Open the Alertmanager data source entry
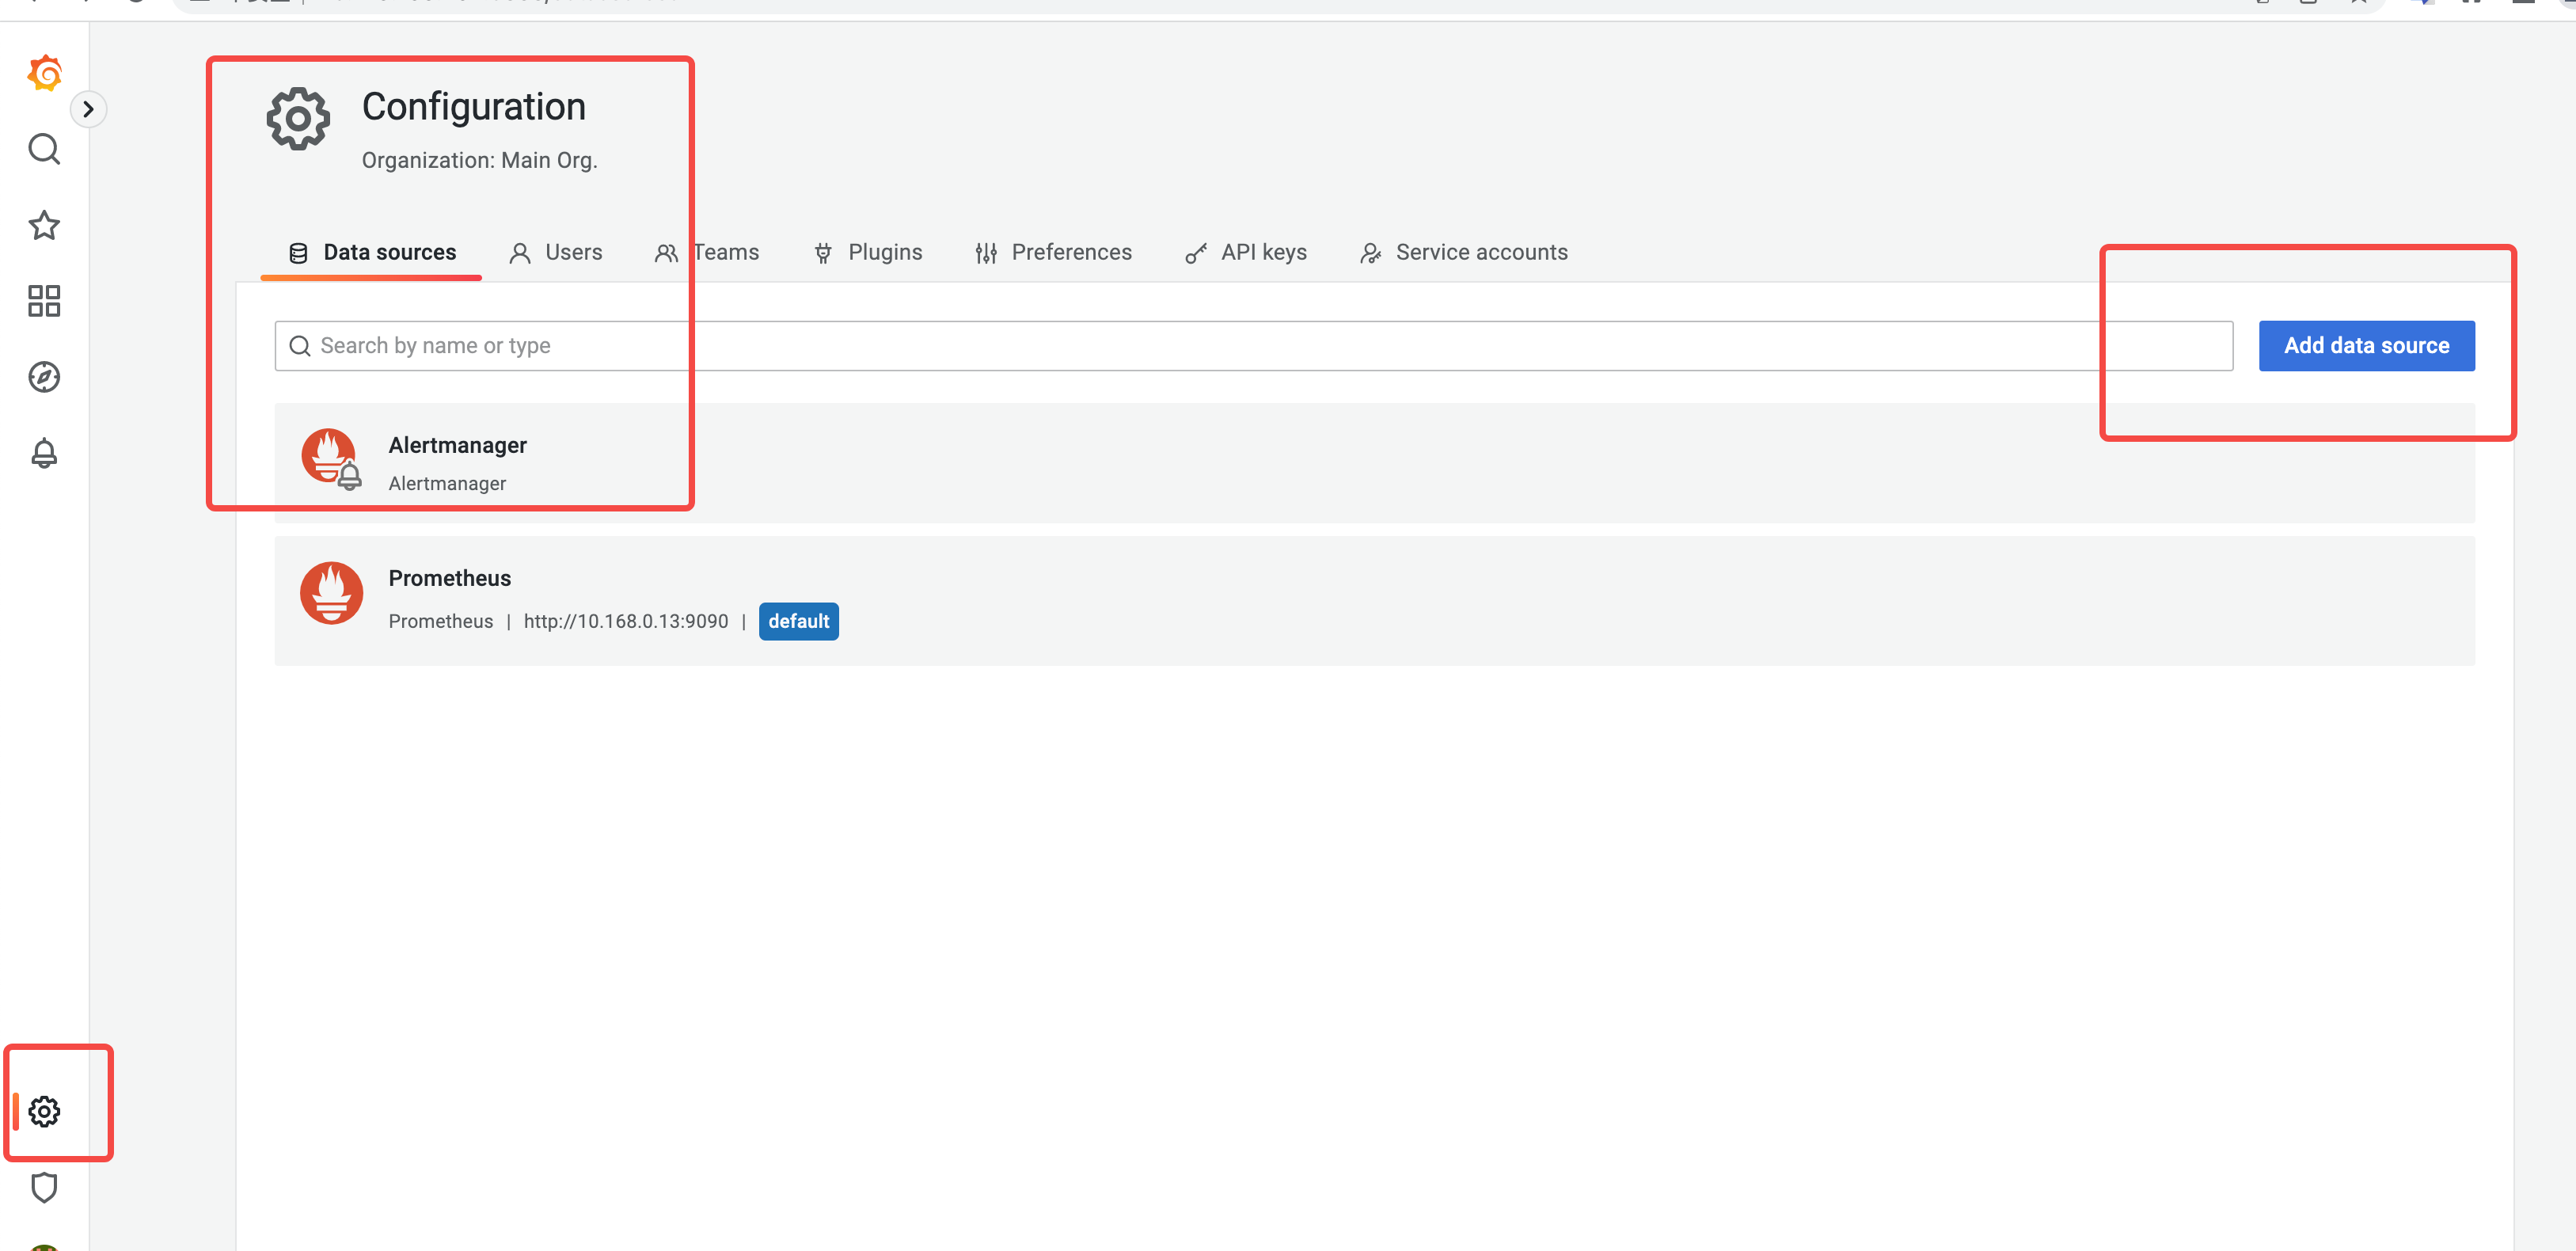2576x1251 pixels. pyautogui.click(x=1374, y=463)
